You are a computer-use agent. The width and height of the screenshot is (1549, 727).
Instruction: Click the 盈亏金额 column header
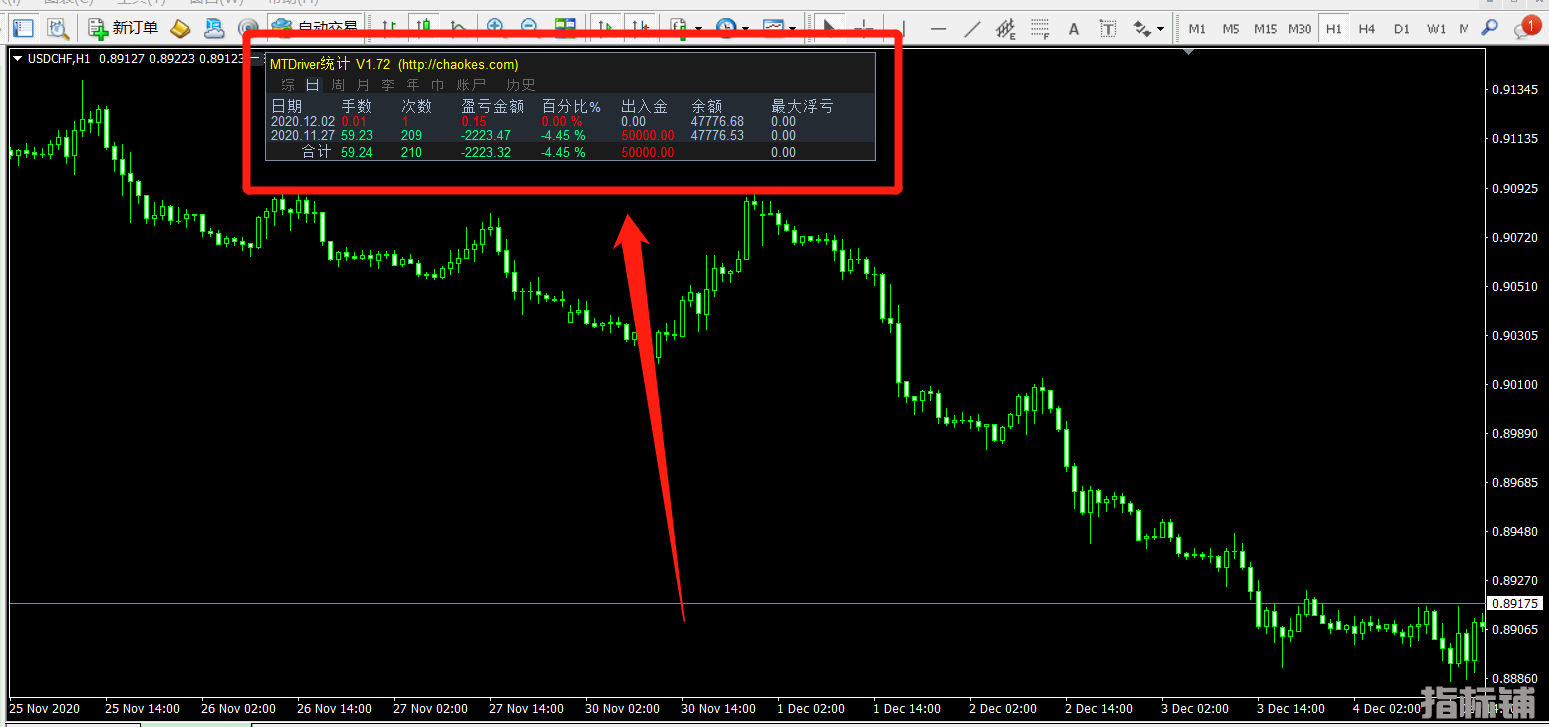(492, 106)
